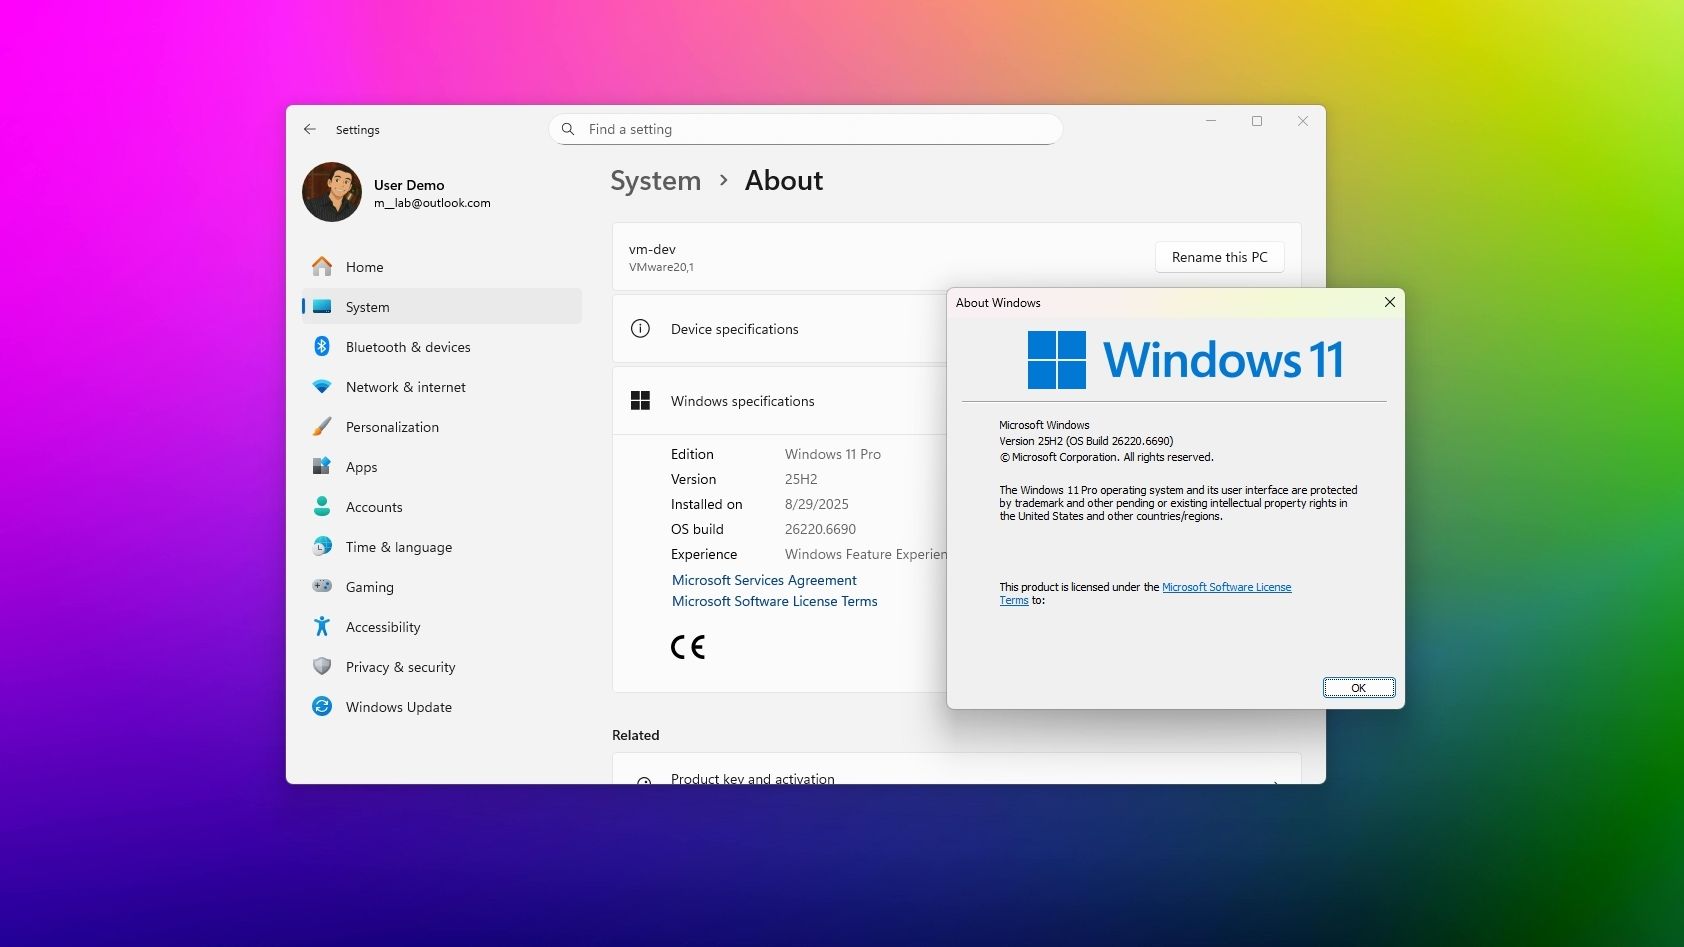Open Accounts settings
The width and height of the screenshot is (1684, 947).
tap(374, 507)
